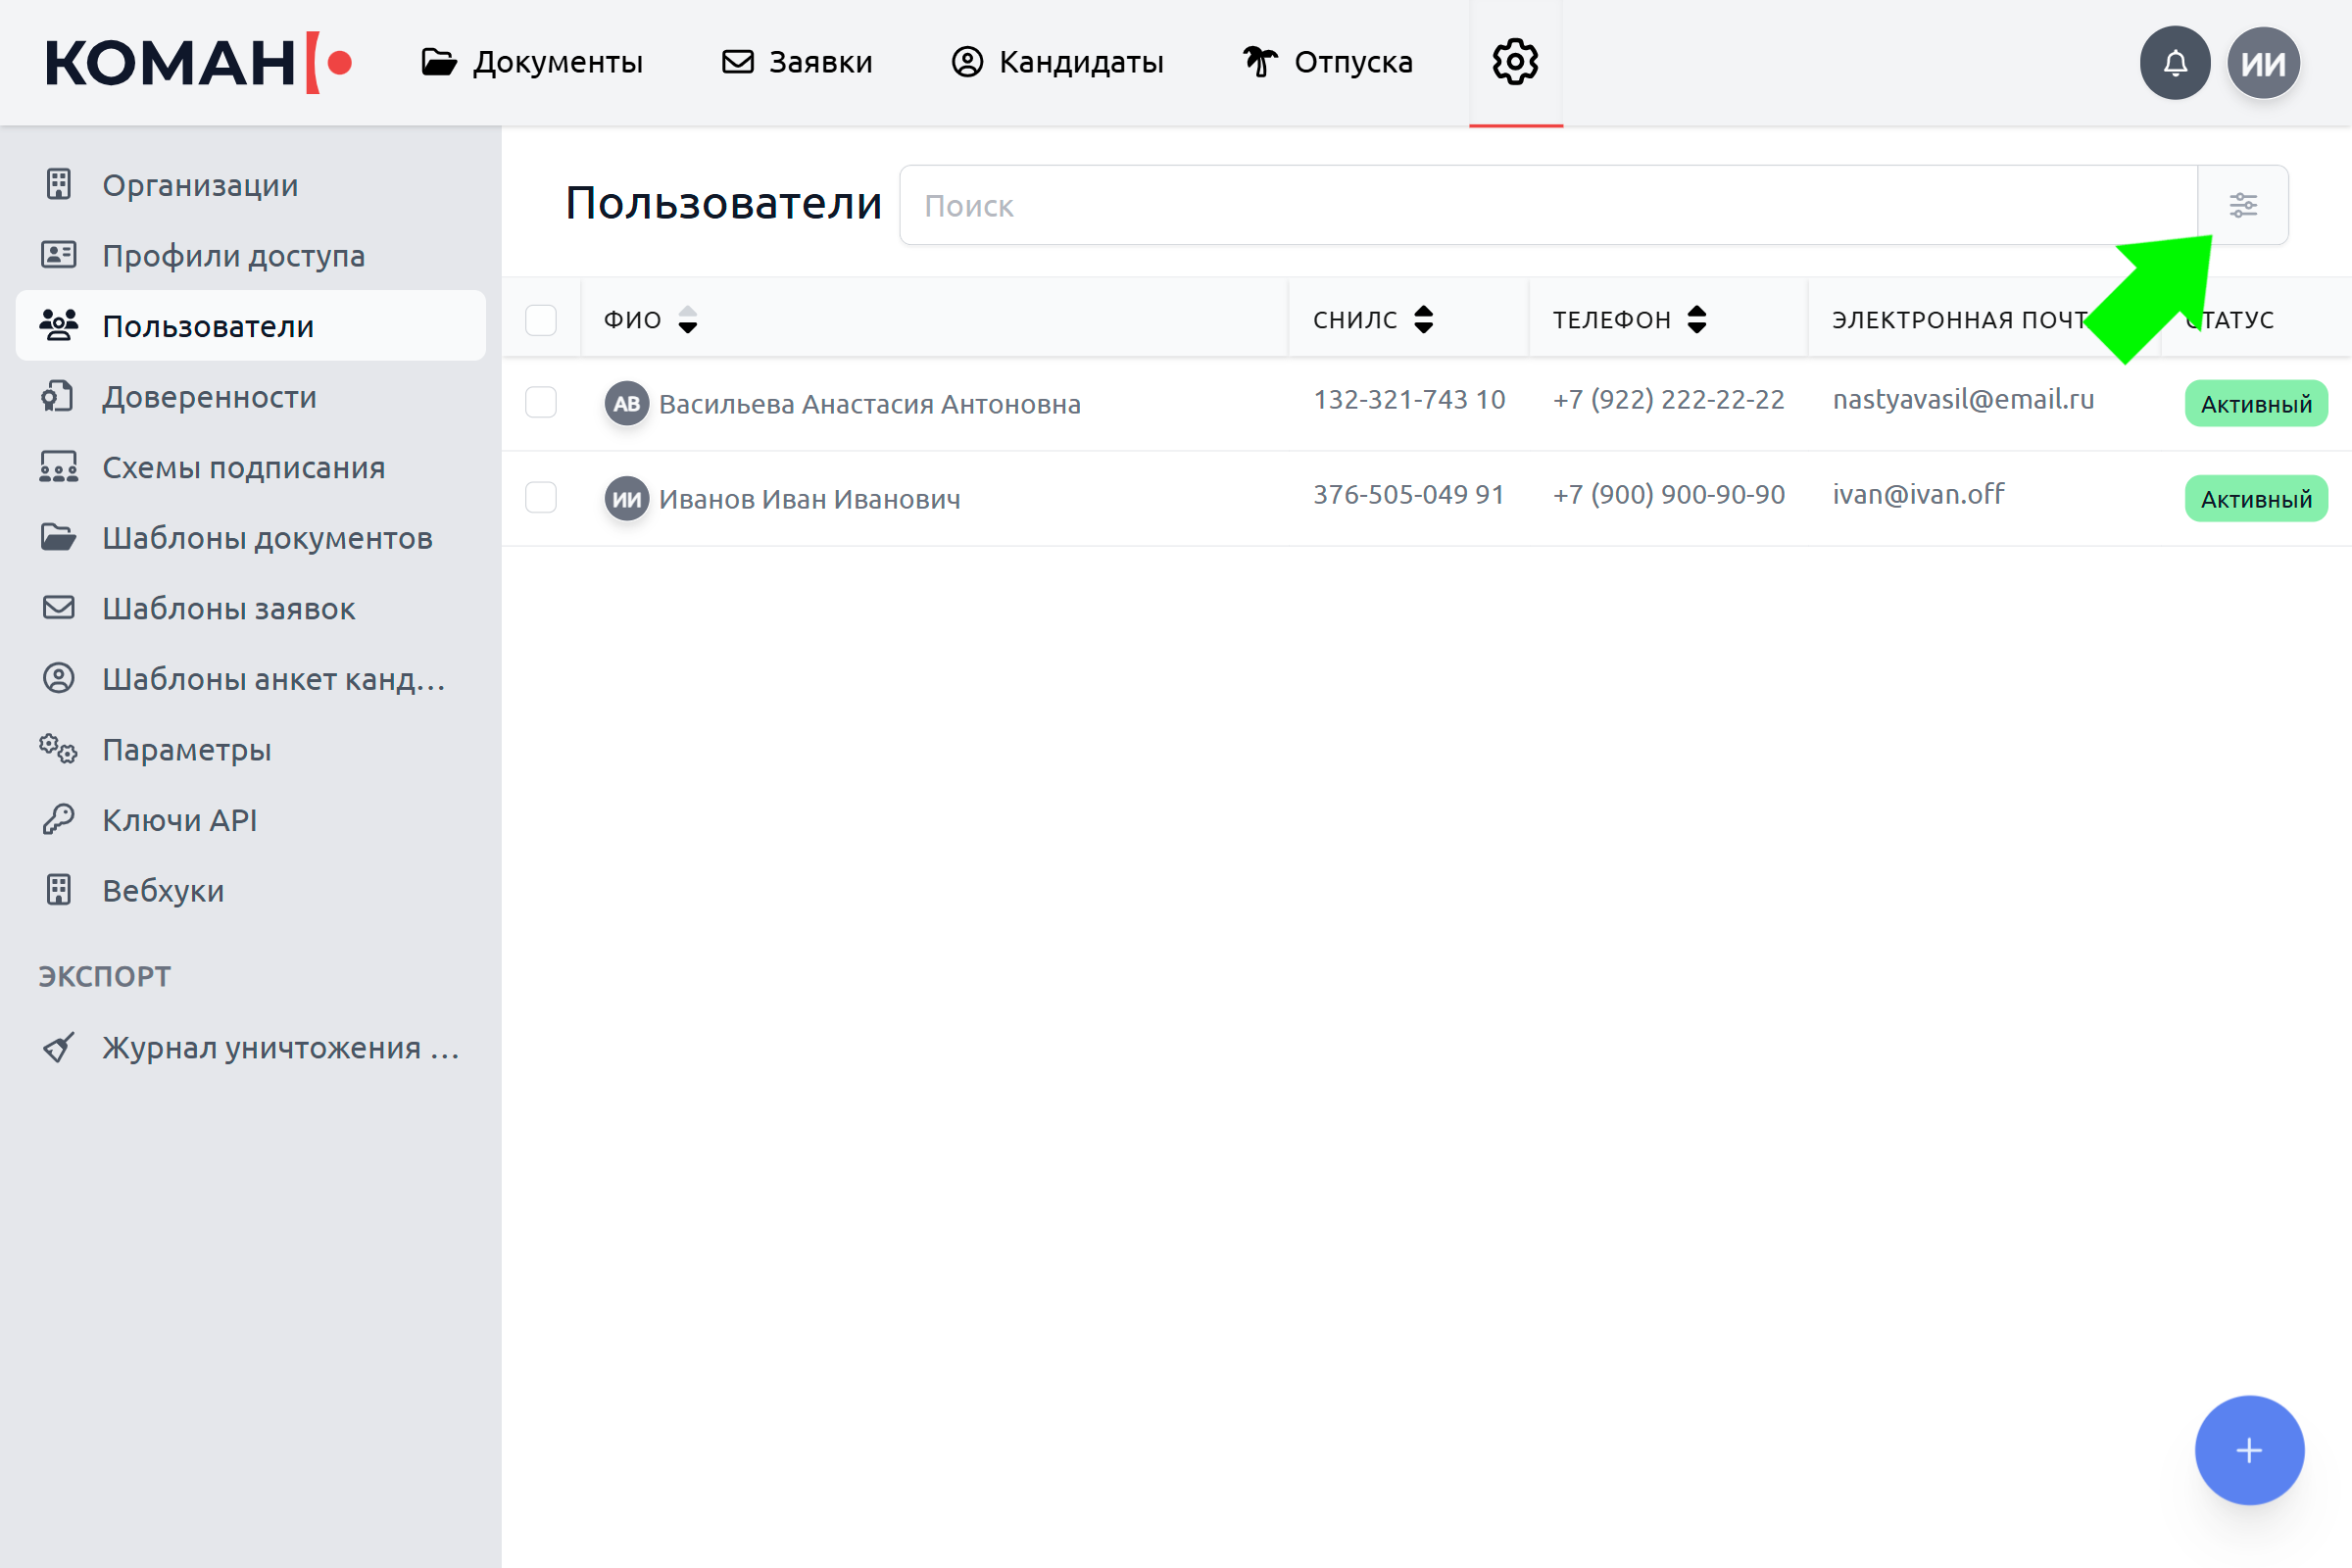2352x1568 pixels.
Task: Click the ИИ avatar next to Иванов
Action: [x=627, y=498]
